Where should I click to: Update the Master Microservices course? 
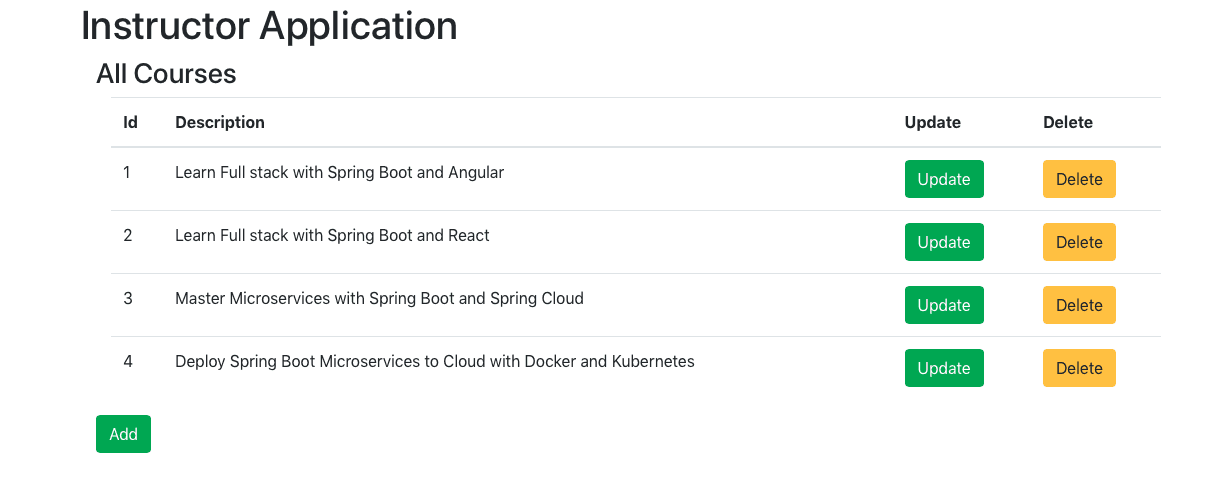coord(944,305)
